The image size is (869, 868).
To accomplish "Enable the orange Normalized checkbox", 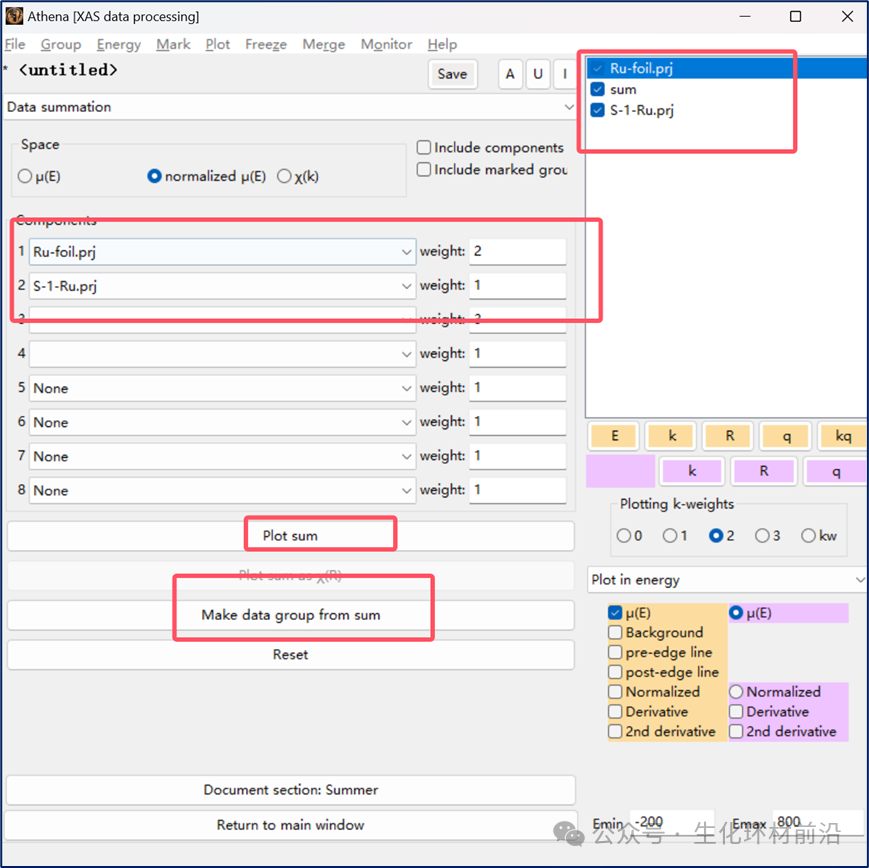I will (x=615, y=692).
